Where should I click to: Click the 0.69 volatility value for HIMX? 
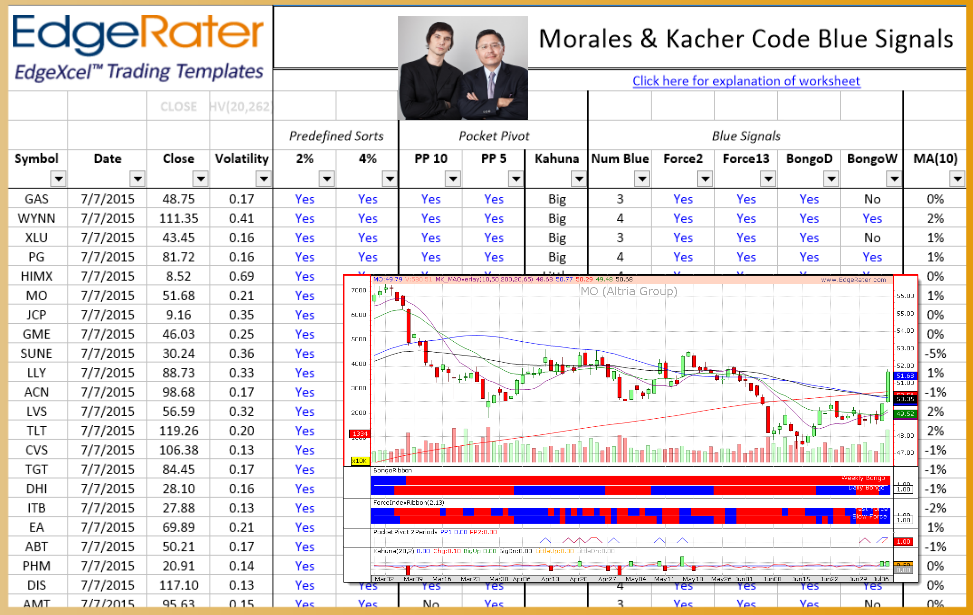(x=241, y=276)
